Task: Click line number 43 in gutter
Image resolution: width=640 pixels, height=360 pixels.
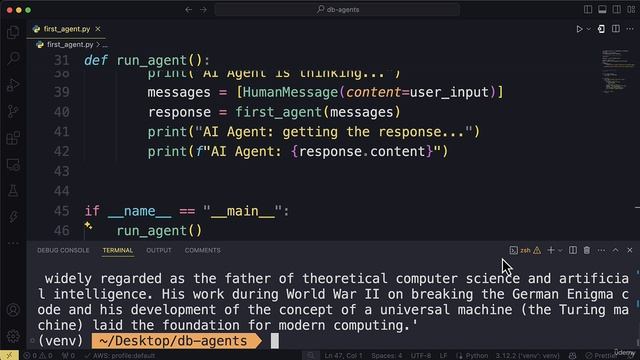Action: point(62,171)
